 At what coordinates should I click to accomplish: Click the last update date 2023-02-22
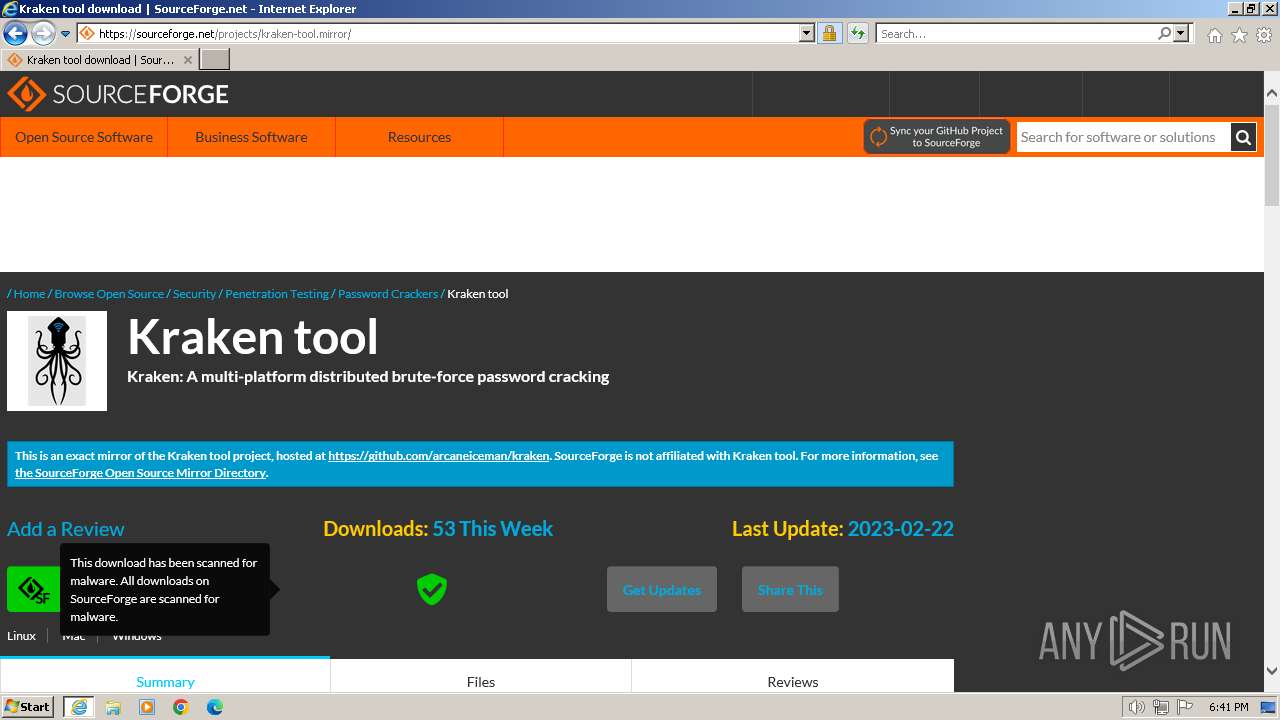point(901,529)
